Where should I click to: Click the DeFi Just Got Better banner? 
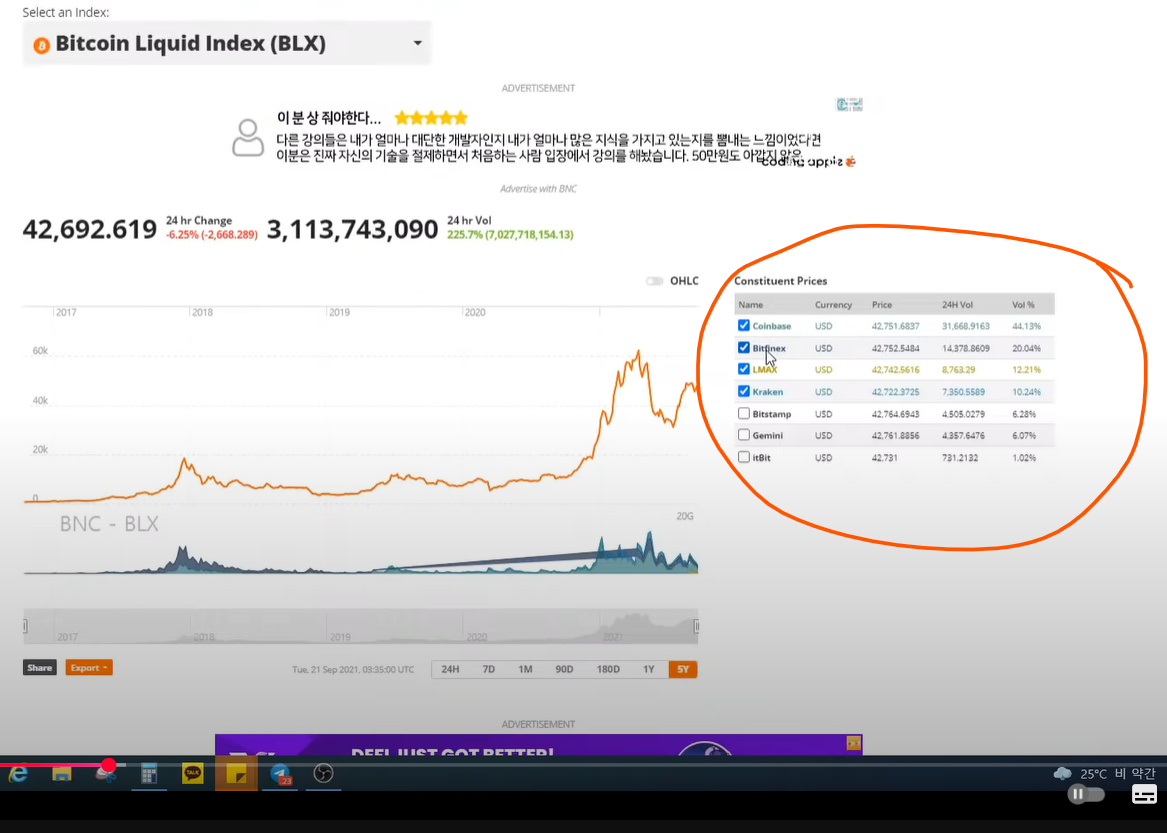click(538, 745)
